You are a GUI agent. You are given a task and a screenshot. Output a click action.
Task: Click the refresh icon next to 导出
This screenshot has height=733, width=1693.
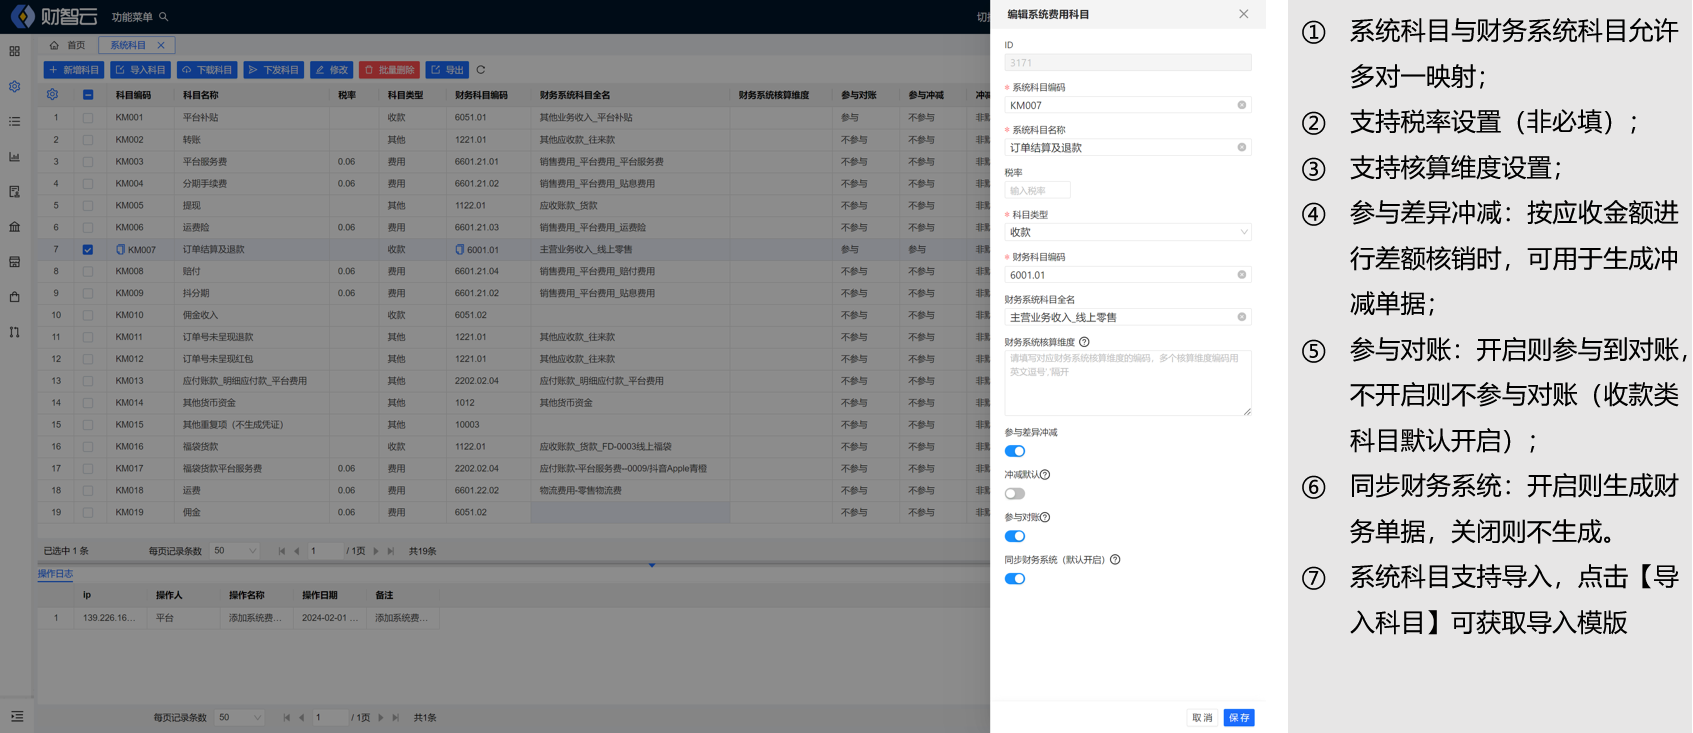coord(481,70)
